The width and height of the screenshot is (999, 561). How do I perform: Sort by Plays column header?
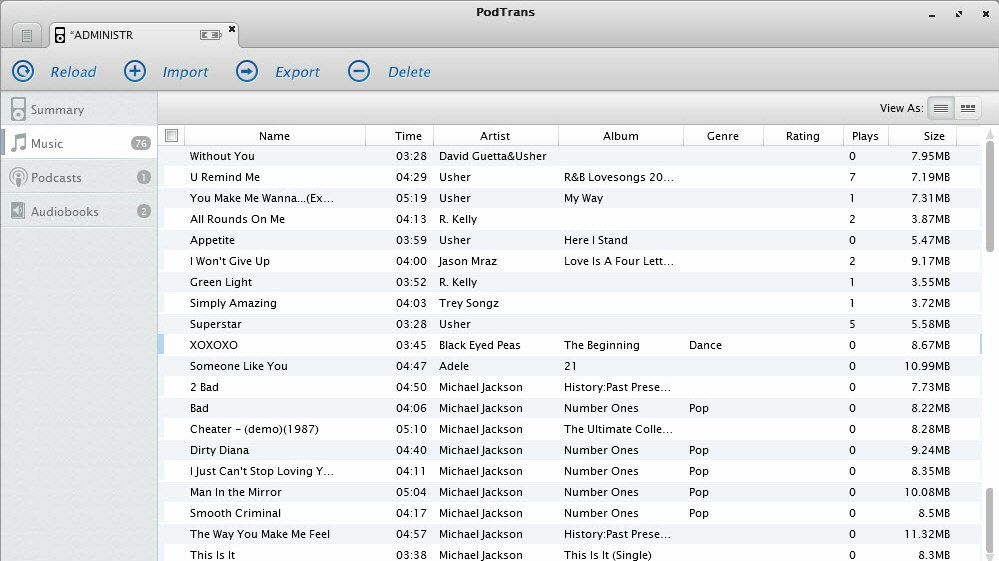(865, 136)
